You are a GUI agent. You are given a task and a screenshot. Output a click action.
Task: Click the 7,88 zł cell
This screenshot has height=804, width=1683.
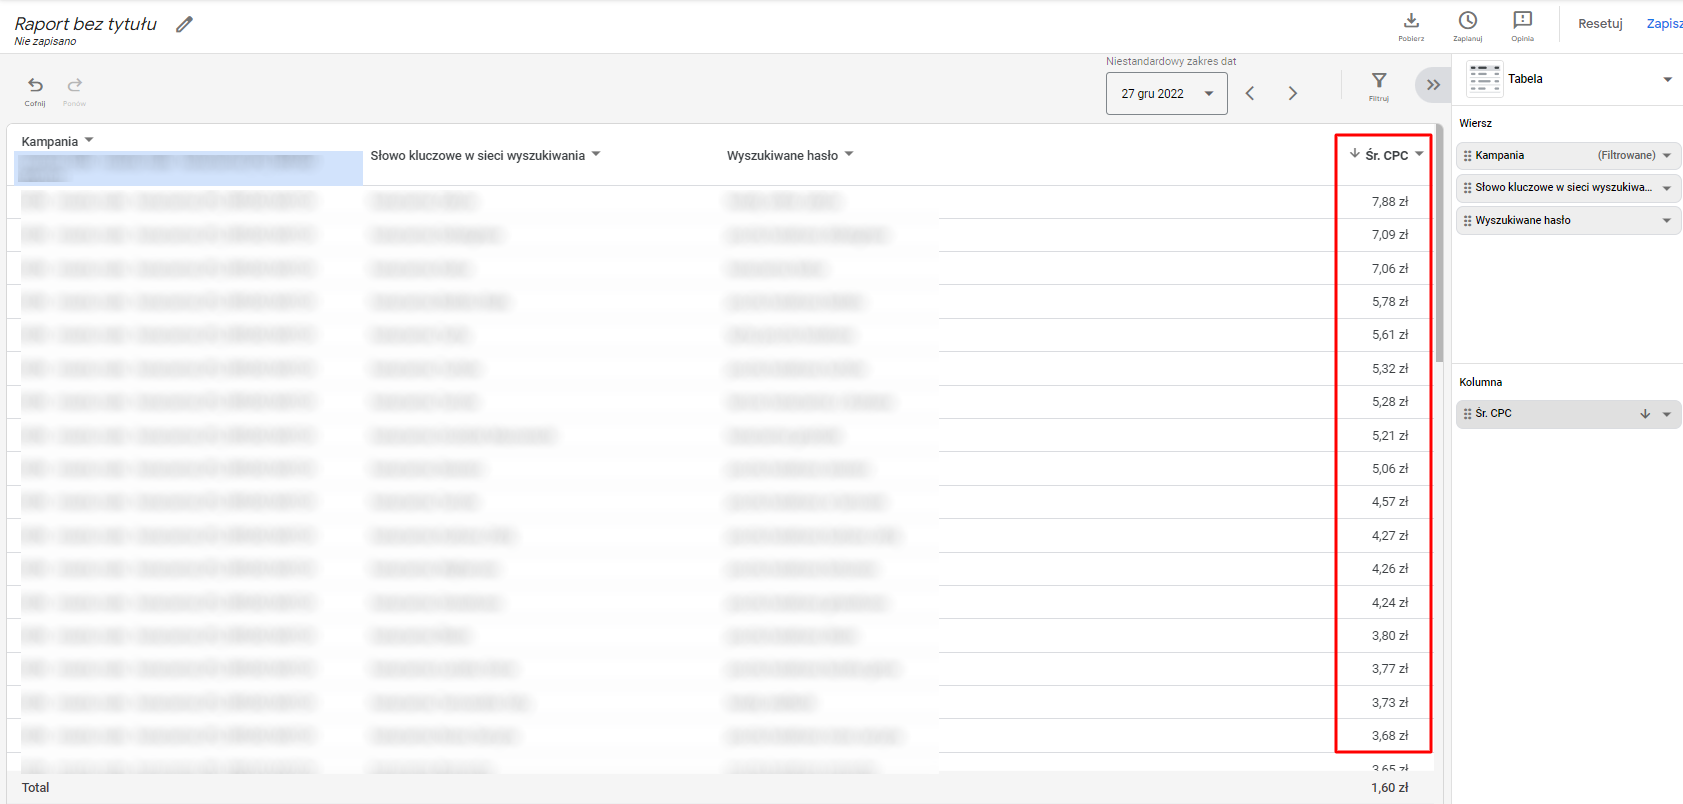coord(1389,202)
